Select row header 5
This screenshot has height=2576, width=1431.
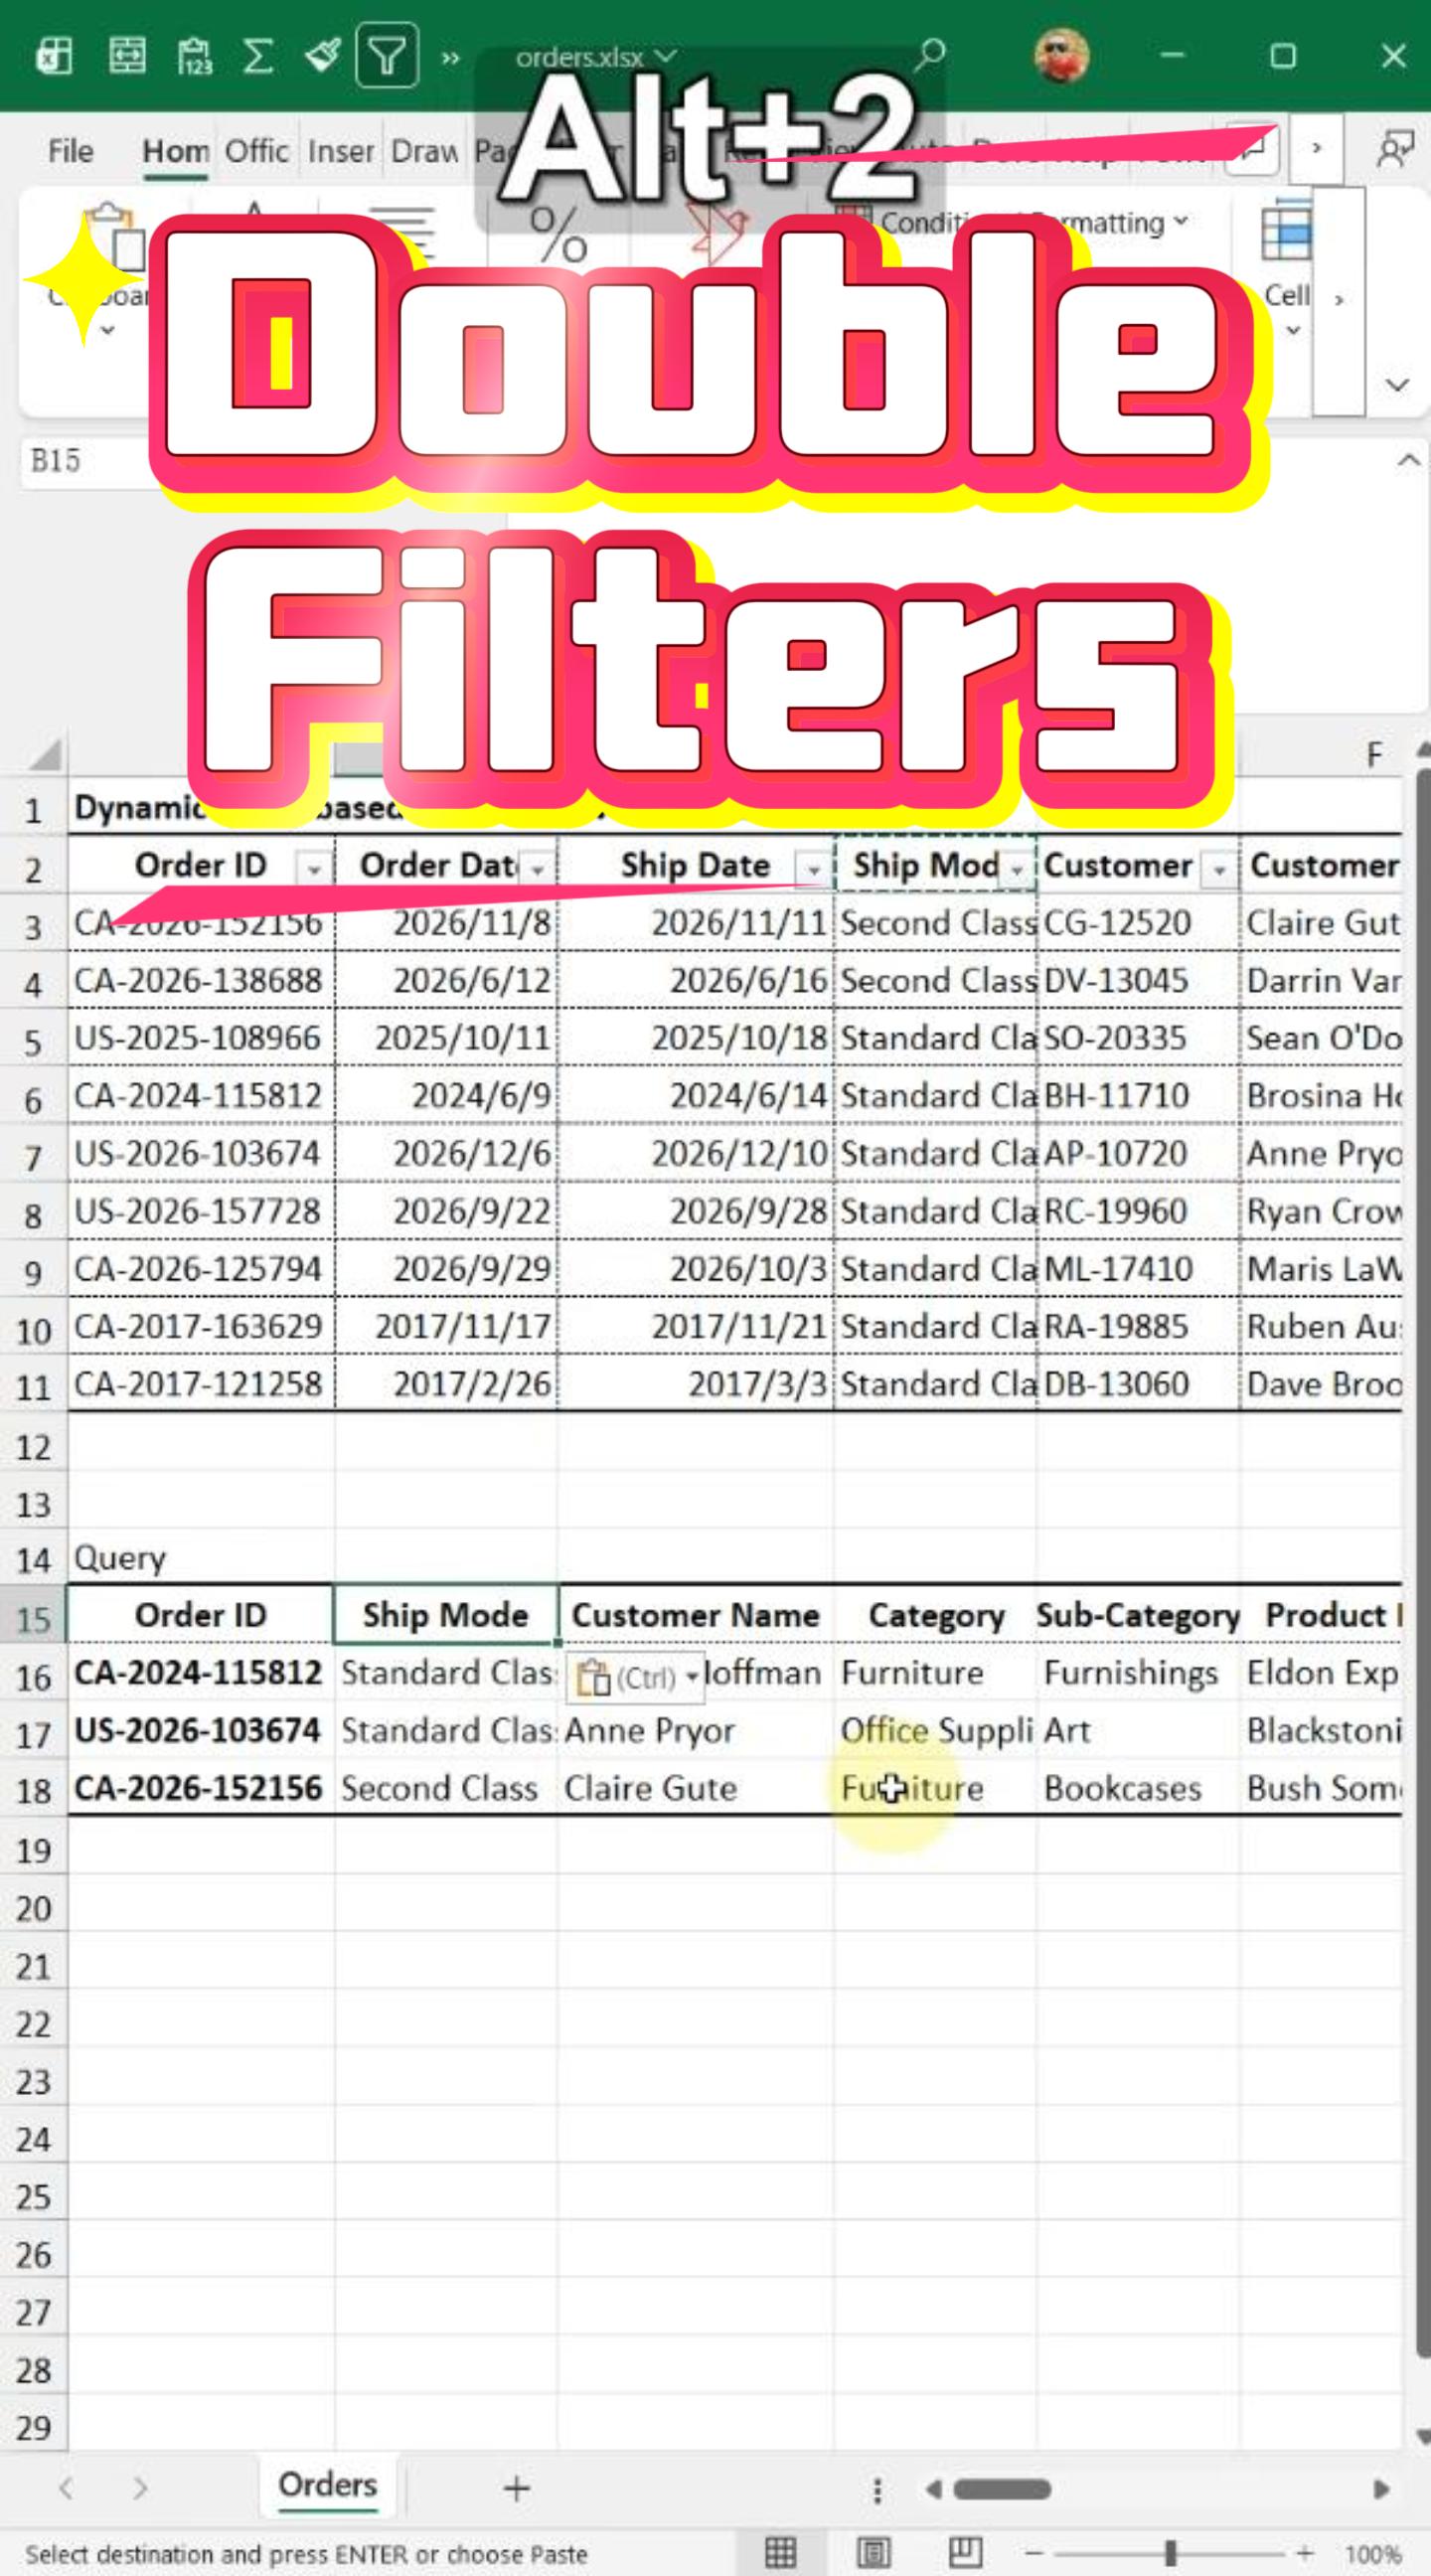(33, 1042)
